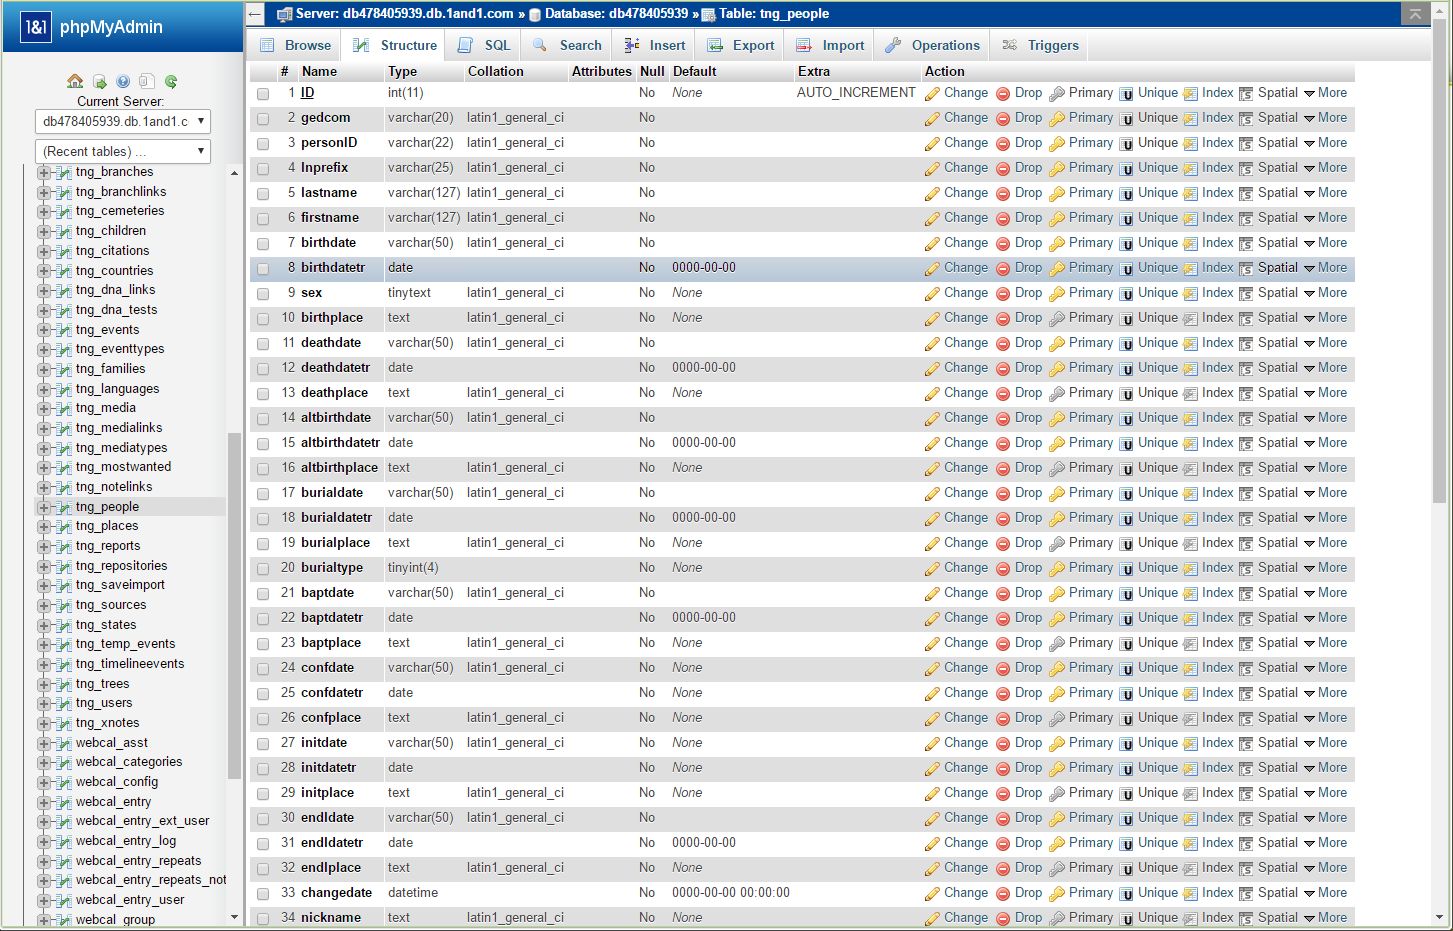This screenshot has width=1453, height=931.
Task: Go to the Export tab
Action: [741, 45]
